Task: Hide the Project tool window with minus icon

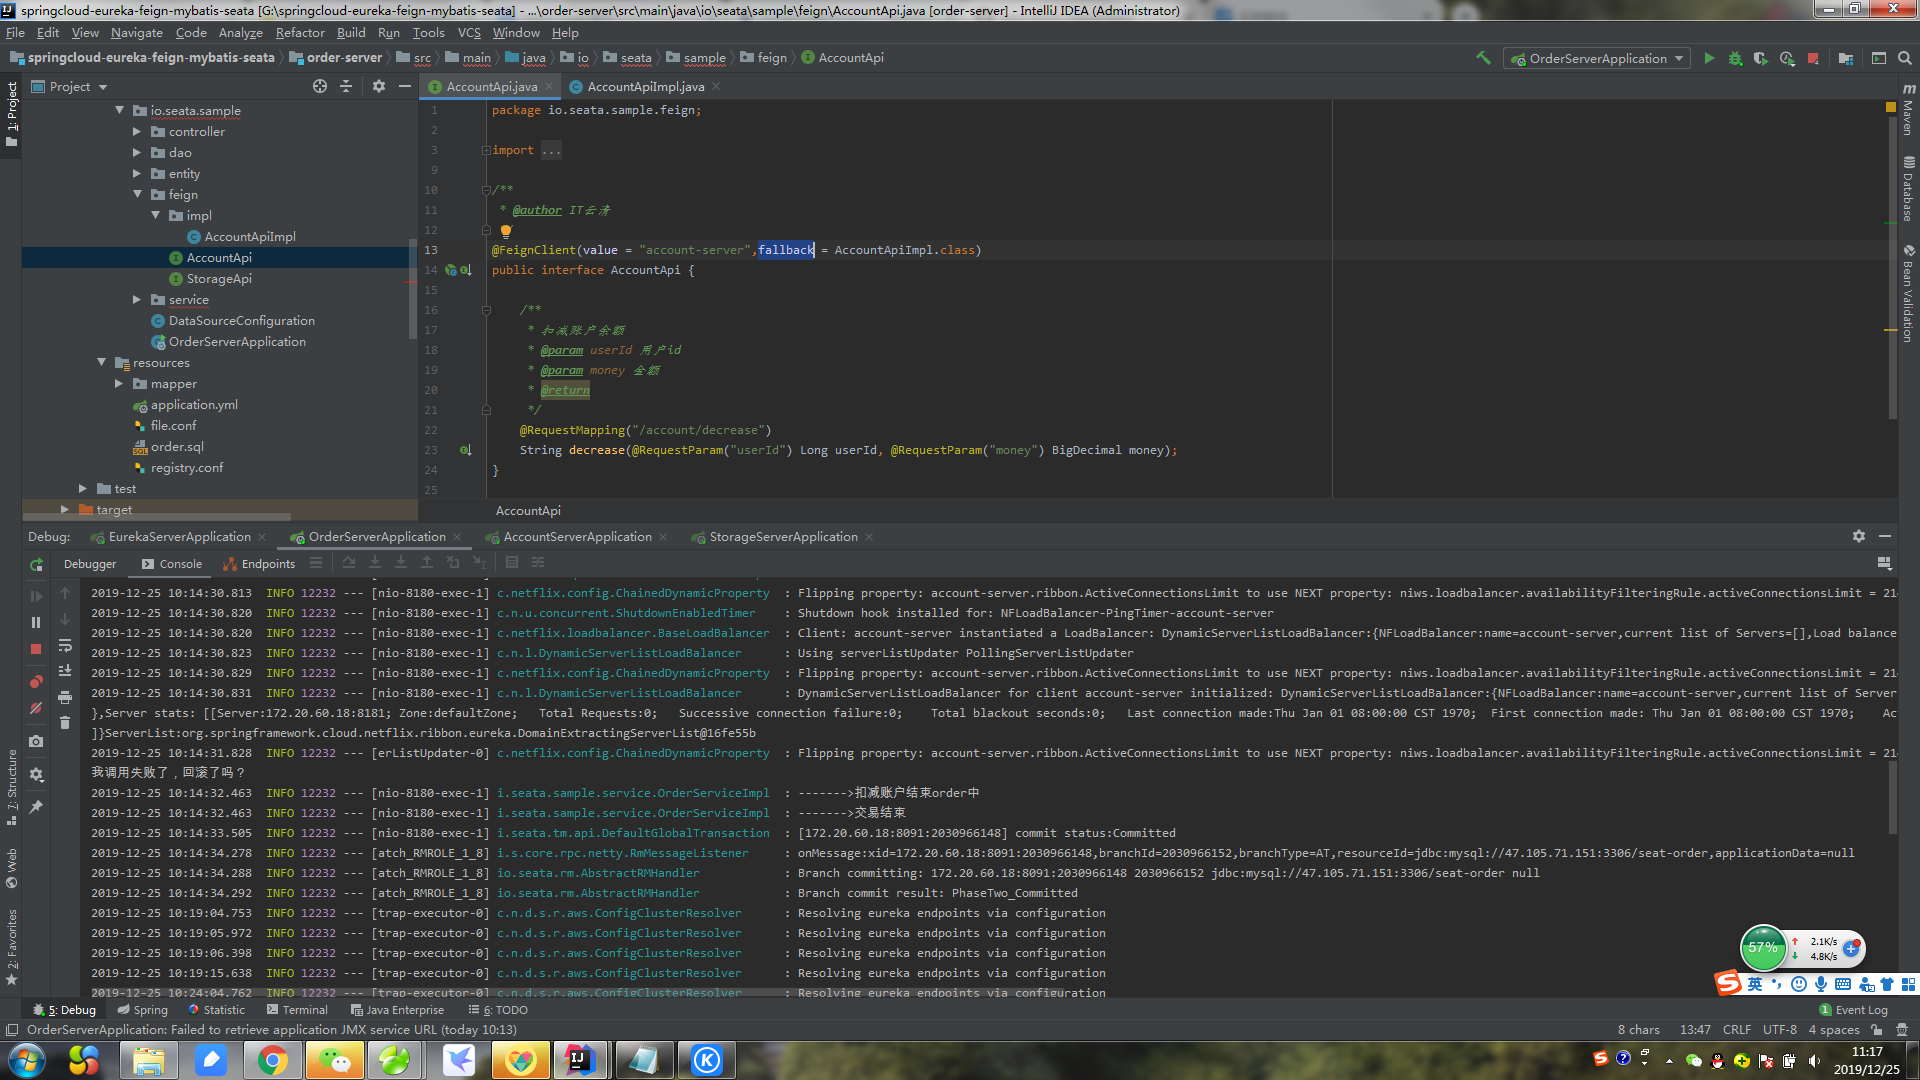Action: [x=405, y=86]
